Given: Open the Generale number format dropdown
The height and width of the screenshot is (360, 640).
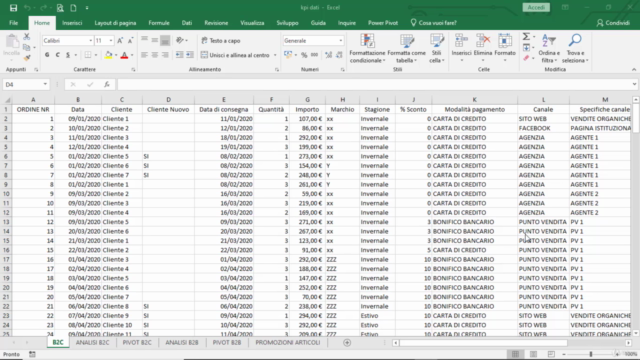Looking at the screenshot, I should [340, 41].
